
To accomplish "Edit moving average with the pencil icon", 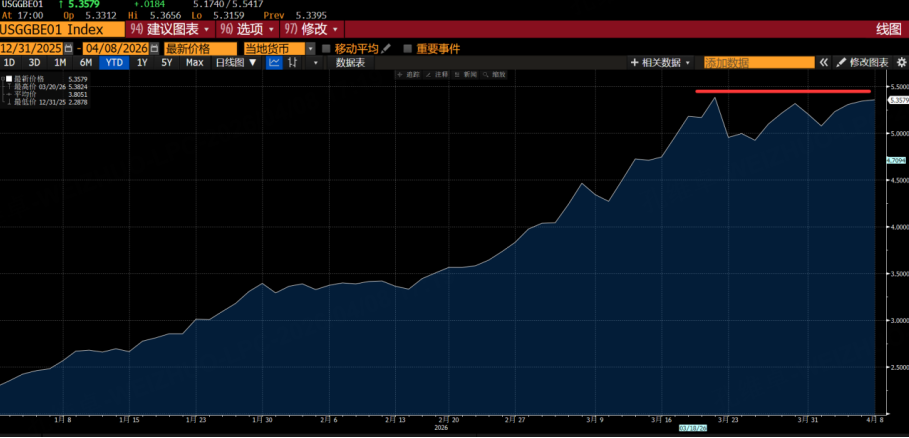I will click(386, 49).
